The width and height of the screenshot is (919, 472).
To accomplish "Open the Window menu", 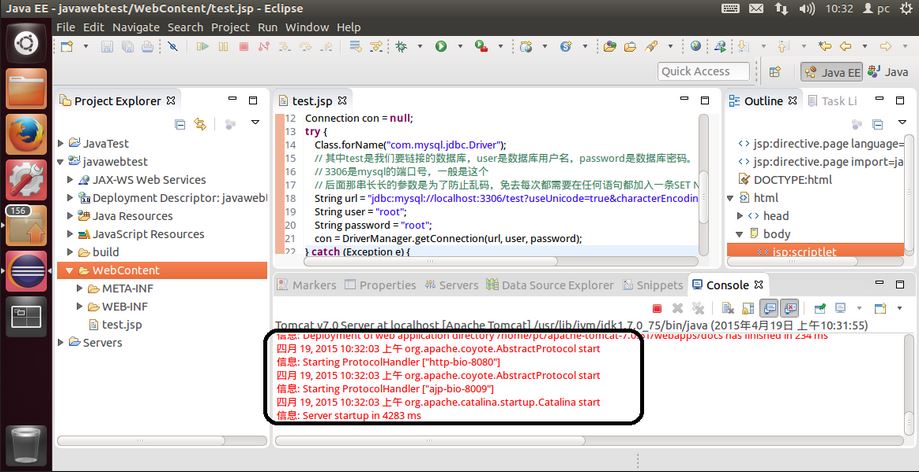I will point(307,27).
